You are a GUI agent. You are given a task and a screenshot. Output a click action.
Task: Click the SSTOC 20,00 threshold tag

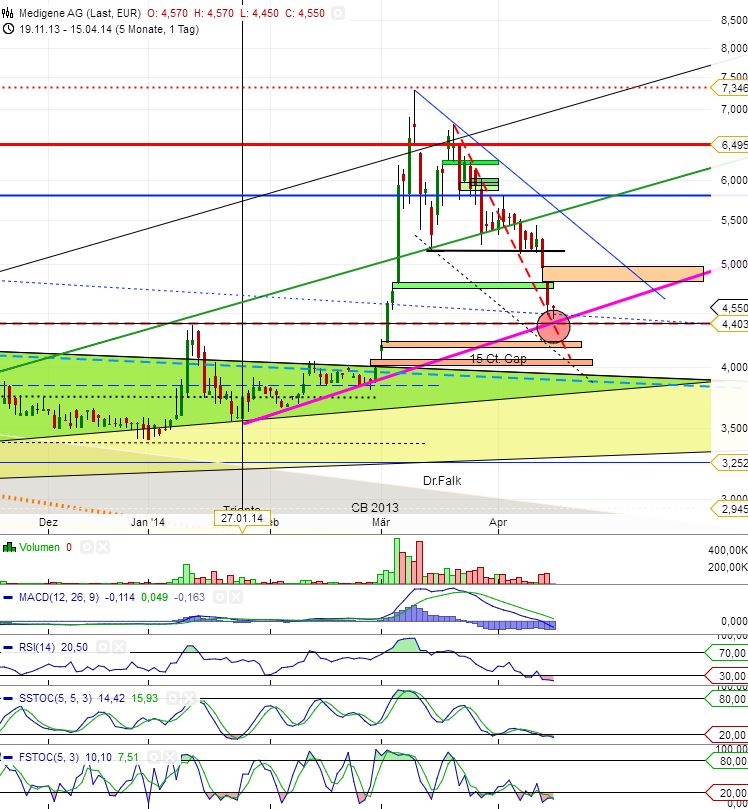click(x=727, y=734)
